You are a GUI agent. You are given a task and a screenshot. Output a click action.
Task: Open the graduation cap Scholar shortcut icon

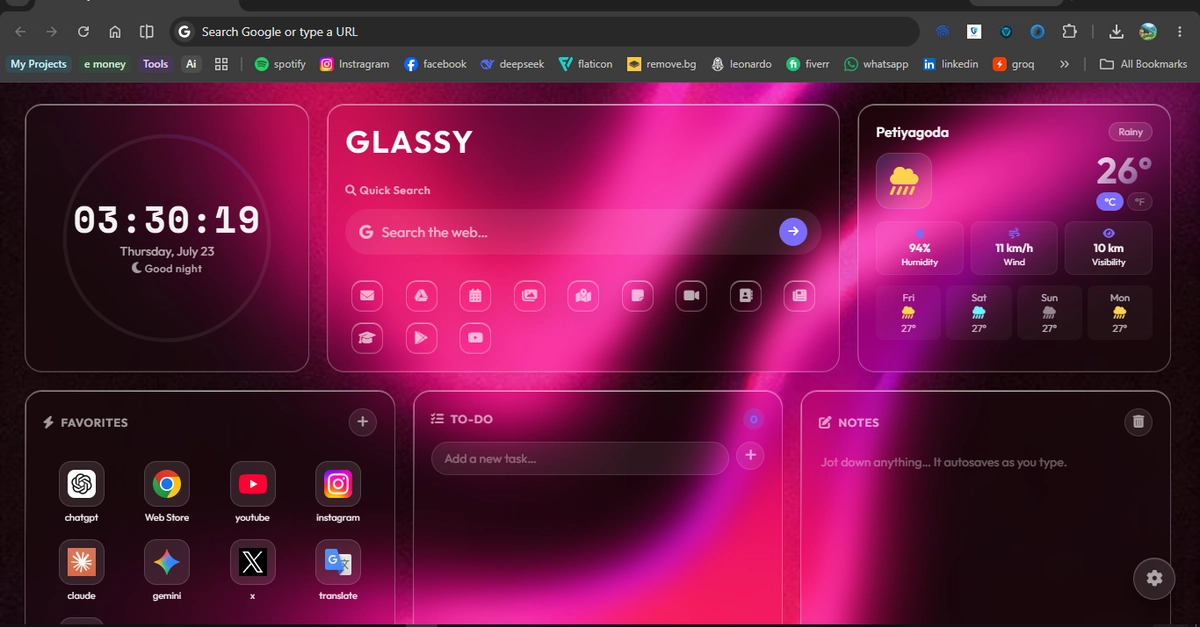pos(367,338)
